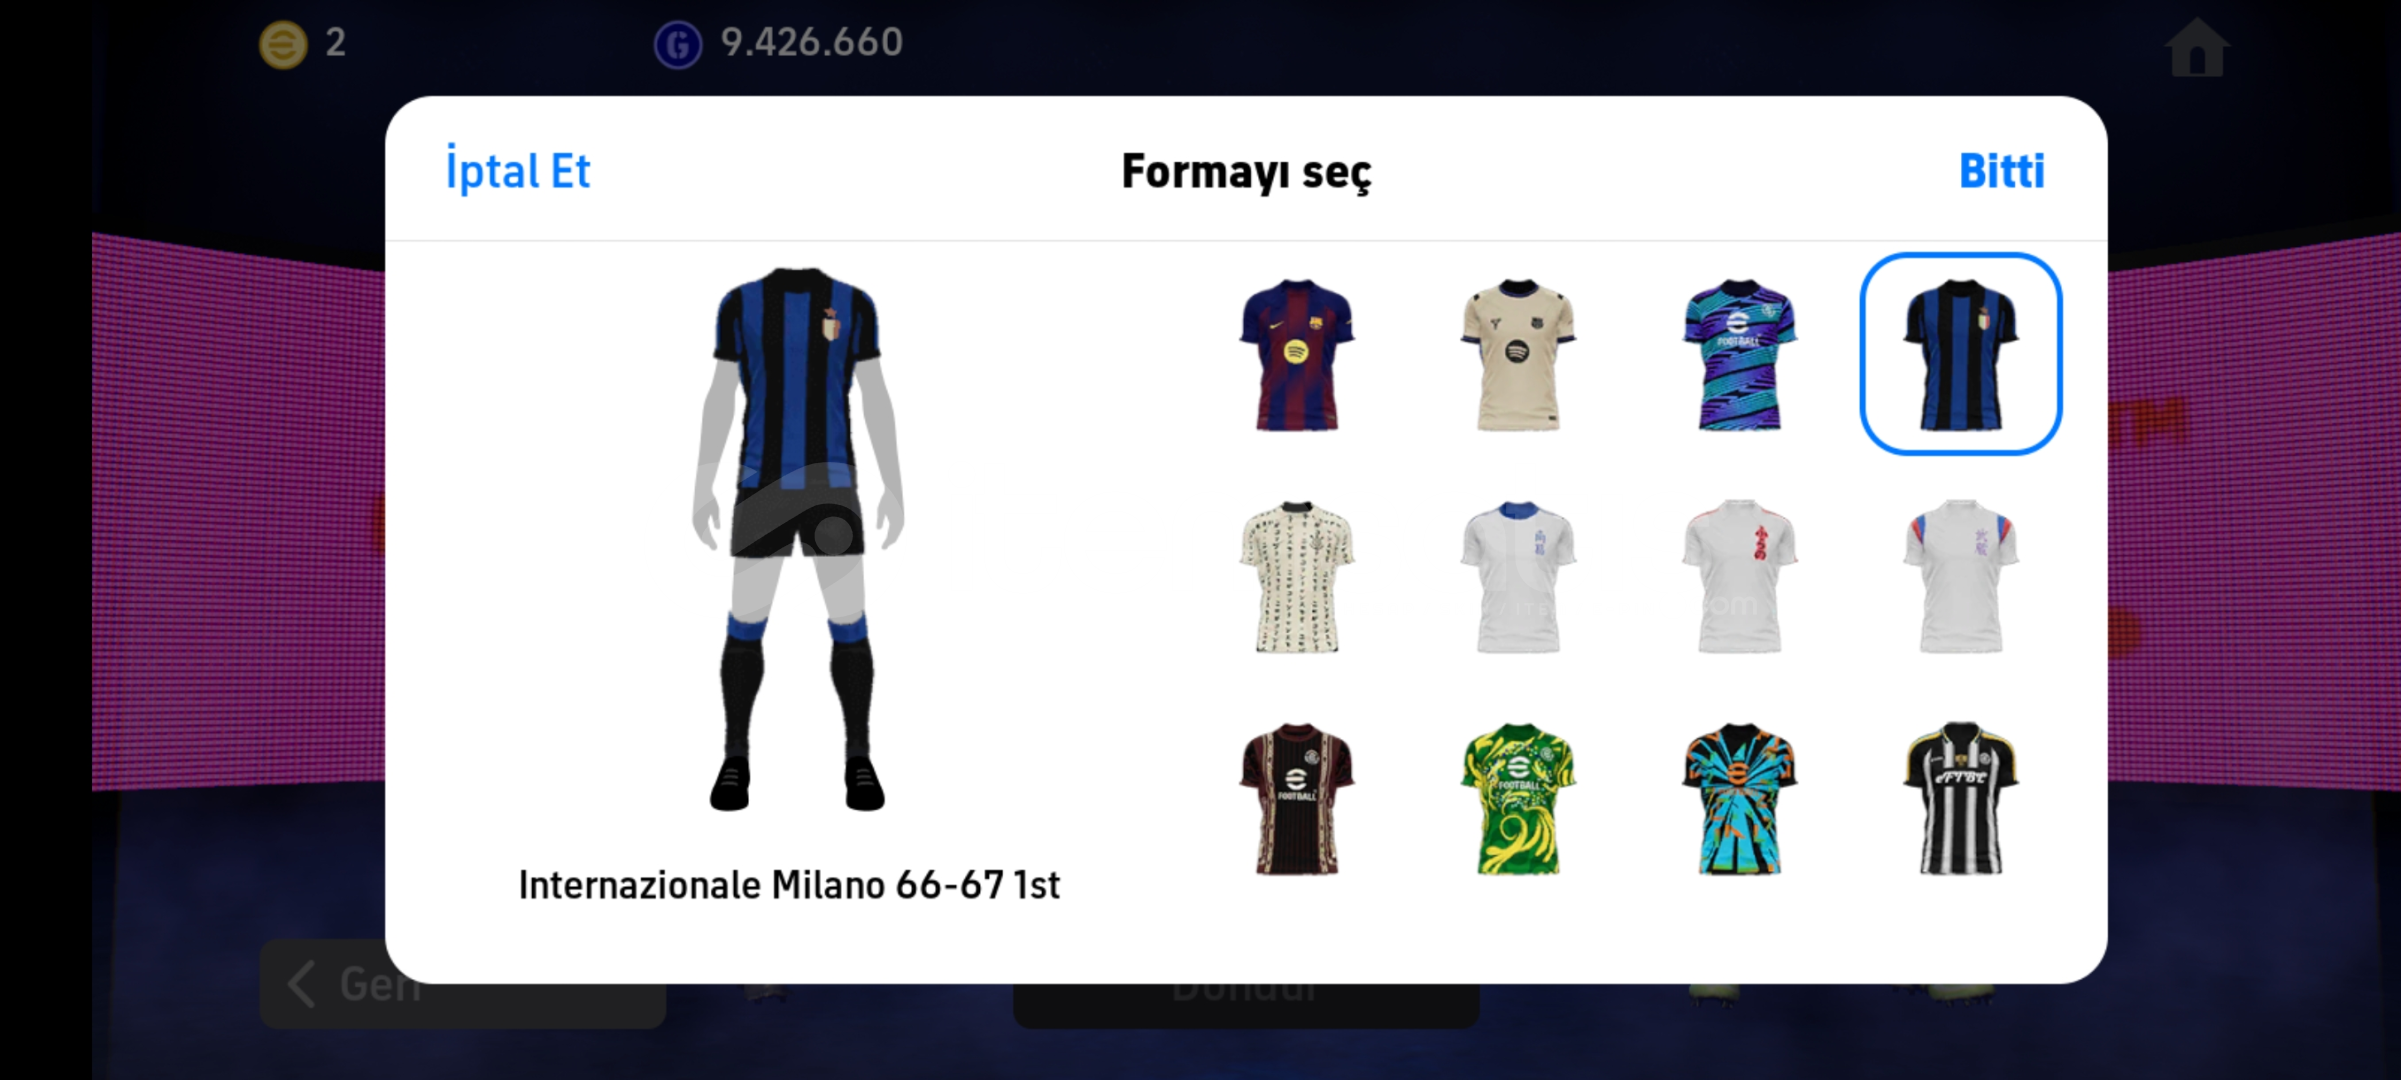
Task: Select the maroon striped eFootball jersey
Action: (x=1297, y=799)
